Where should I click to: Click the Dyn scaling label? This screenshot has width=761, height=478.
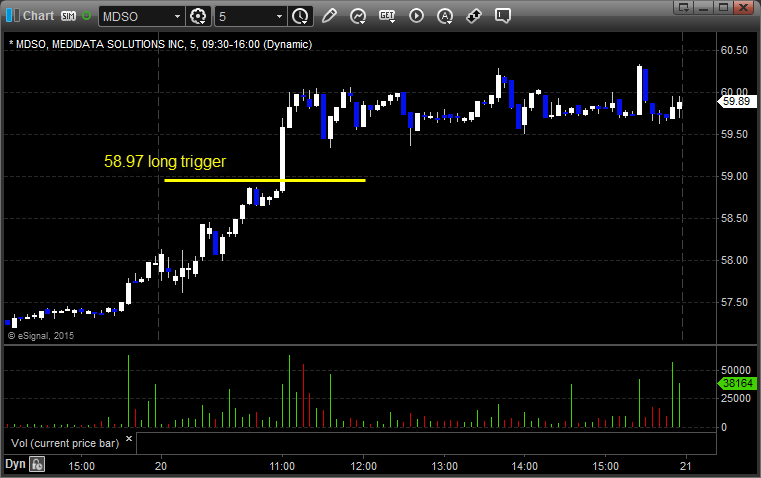[x=15, y=464]
